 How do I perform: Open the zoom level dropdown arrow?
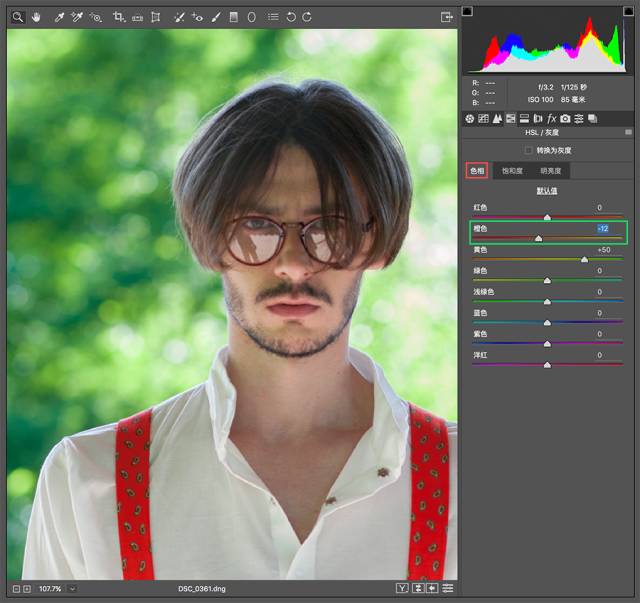click(72, 589)
